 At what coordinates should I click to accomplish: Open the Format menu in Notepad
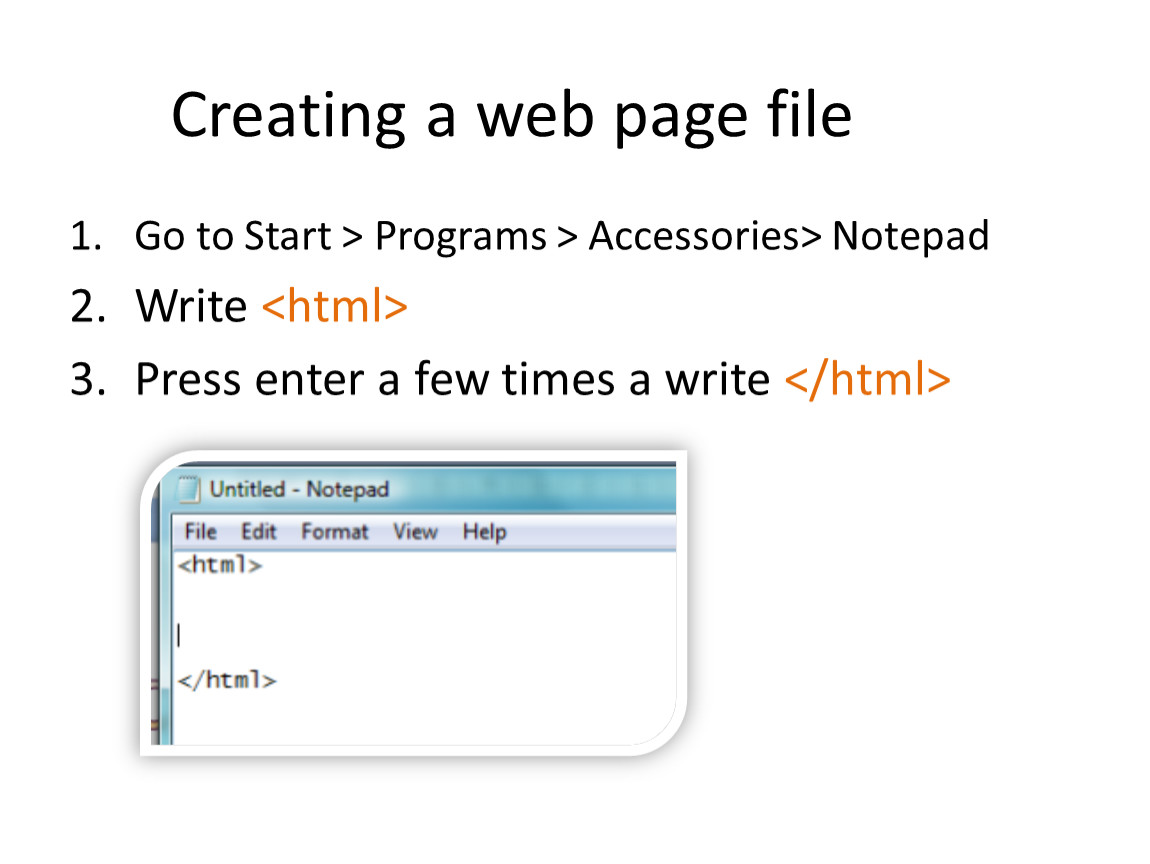pyautogui.click(x=334, y=531)
